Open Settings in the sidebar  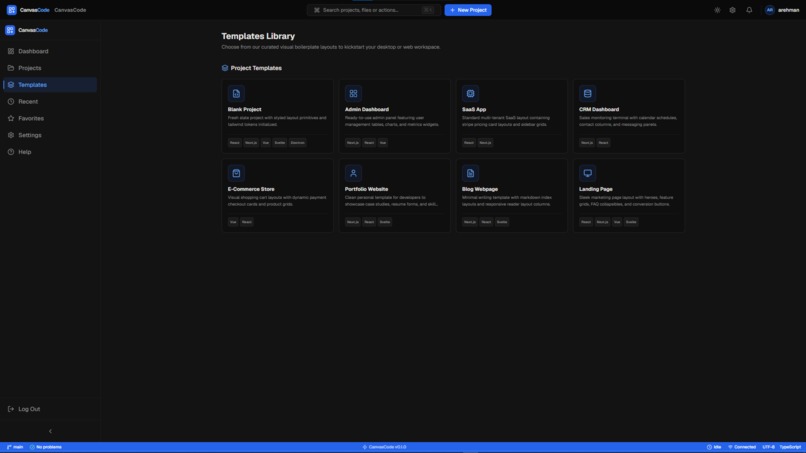click(x=50, y=135)
